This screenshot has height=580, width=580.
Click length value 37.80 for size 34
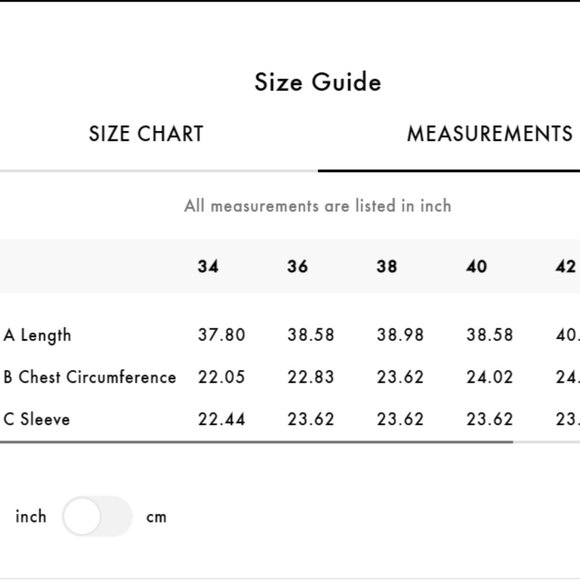point(222,335)
